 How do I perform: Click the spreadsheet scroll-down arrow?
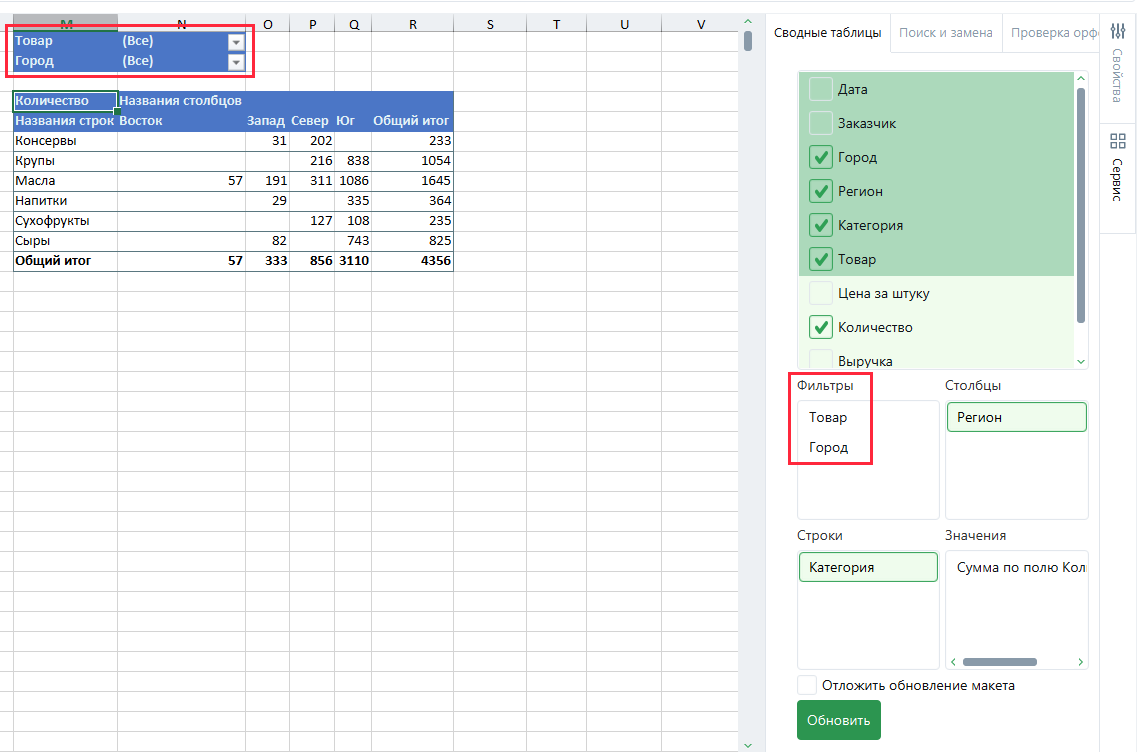(747, 744)
